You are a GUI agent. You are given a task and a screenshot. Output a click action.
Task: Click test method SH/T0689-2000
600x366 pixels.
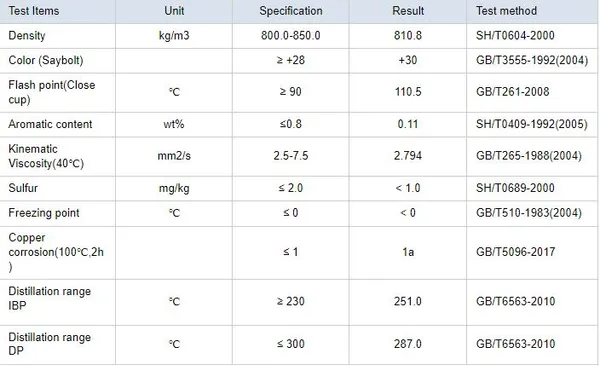coord(515,188)
